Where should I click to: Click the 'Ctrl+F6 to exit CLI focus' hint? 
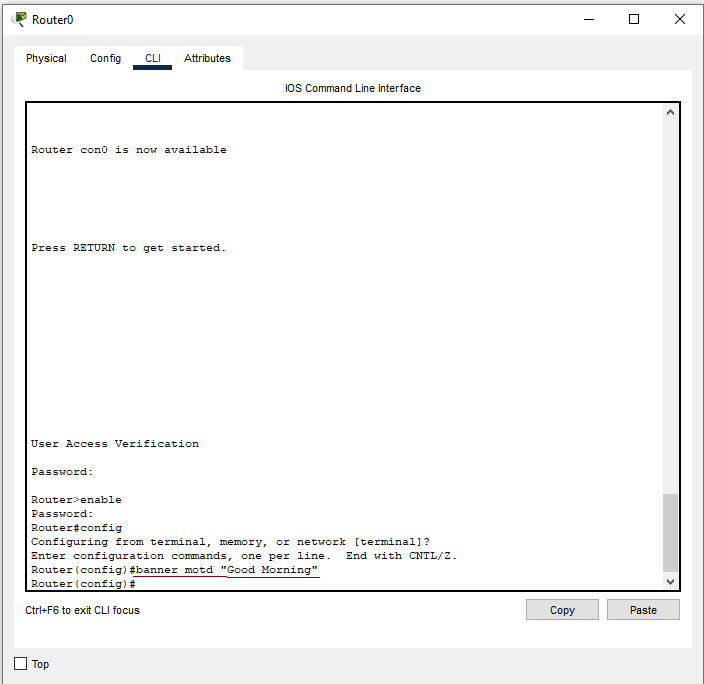click(x=82, y=610)
